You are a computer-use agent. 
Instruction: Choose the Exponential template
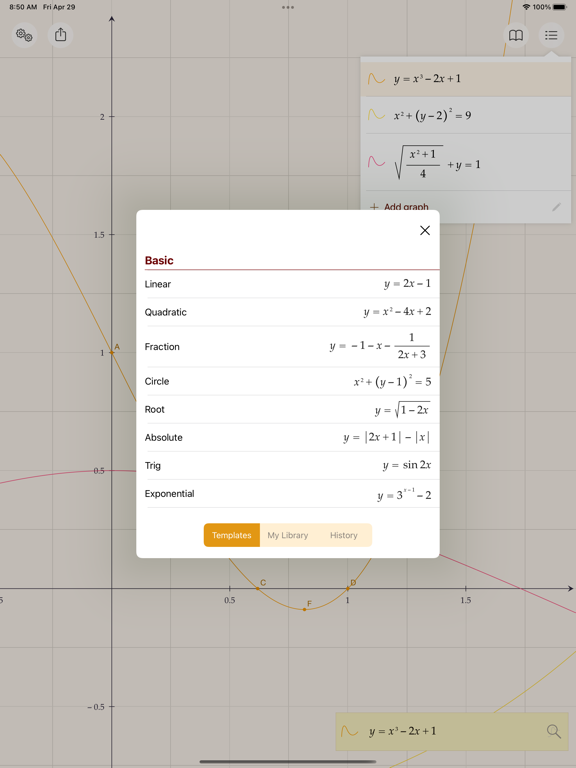[288, 494]
